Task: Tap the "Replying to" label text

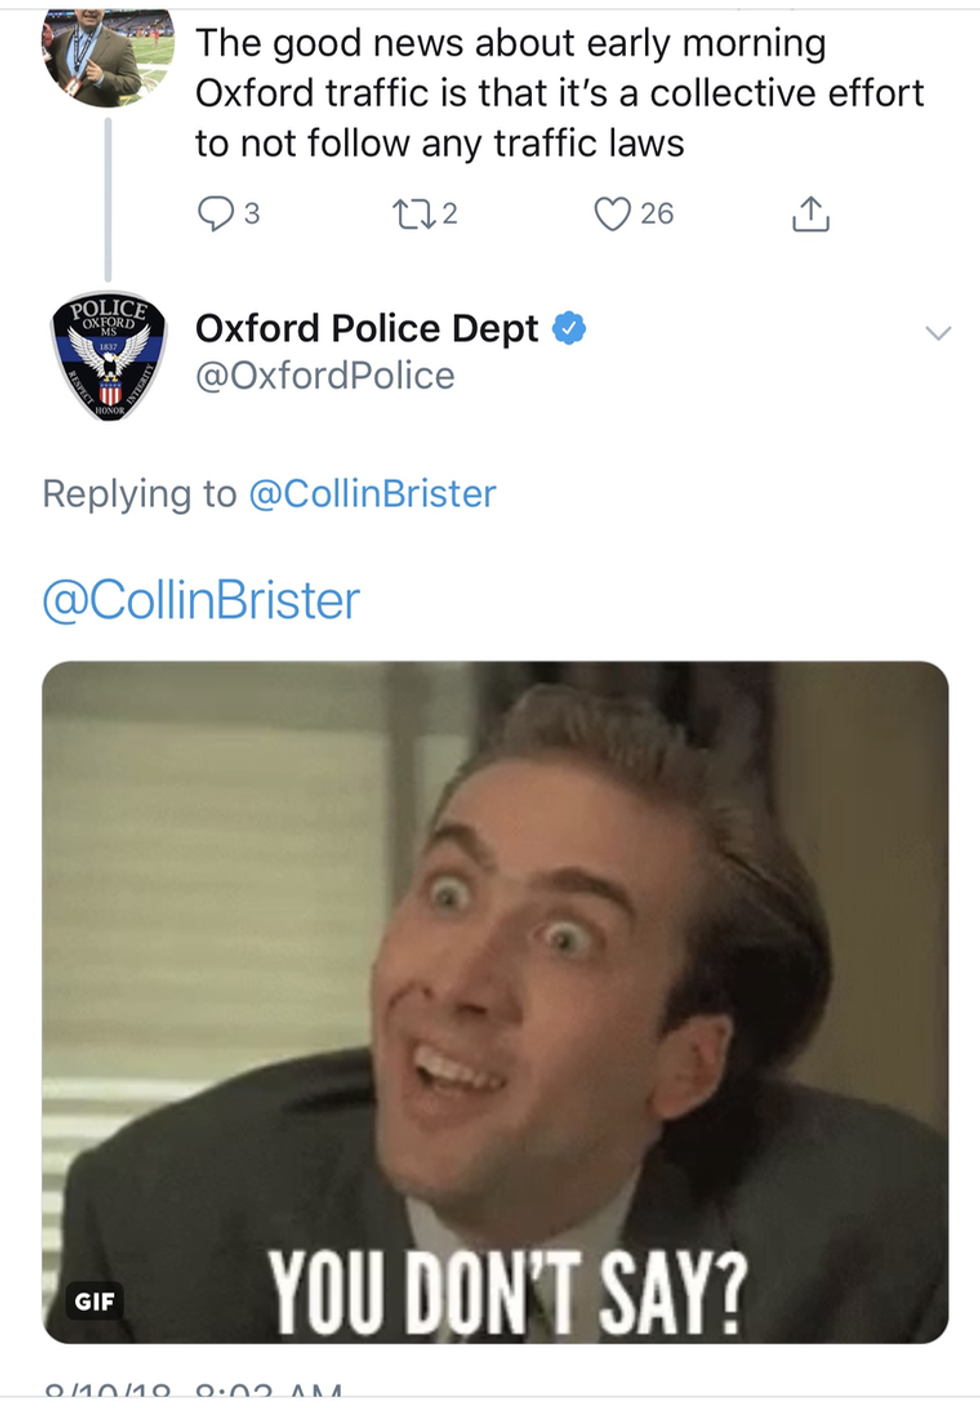Action: (139, 494)
